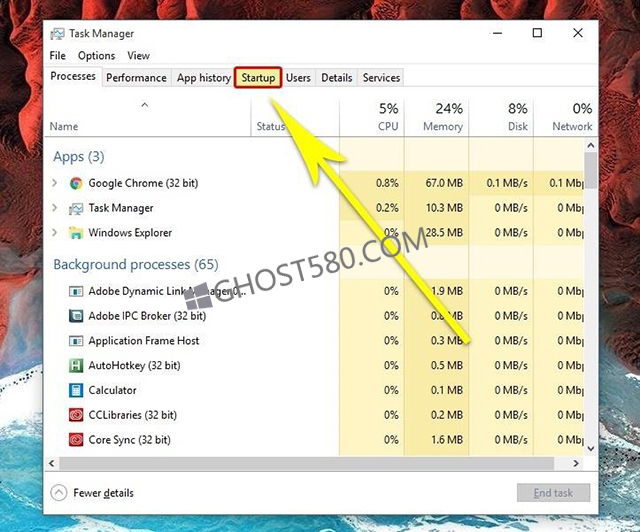
Task: Select the Windows Explorer row name
Action: click(x=130, y=233)
